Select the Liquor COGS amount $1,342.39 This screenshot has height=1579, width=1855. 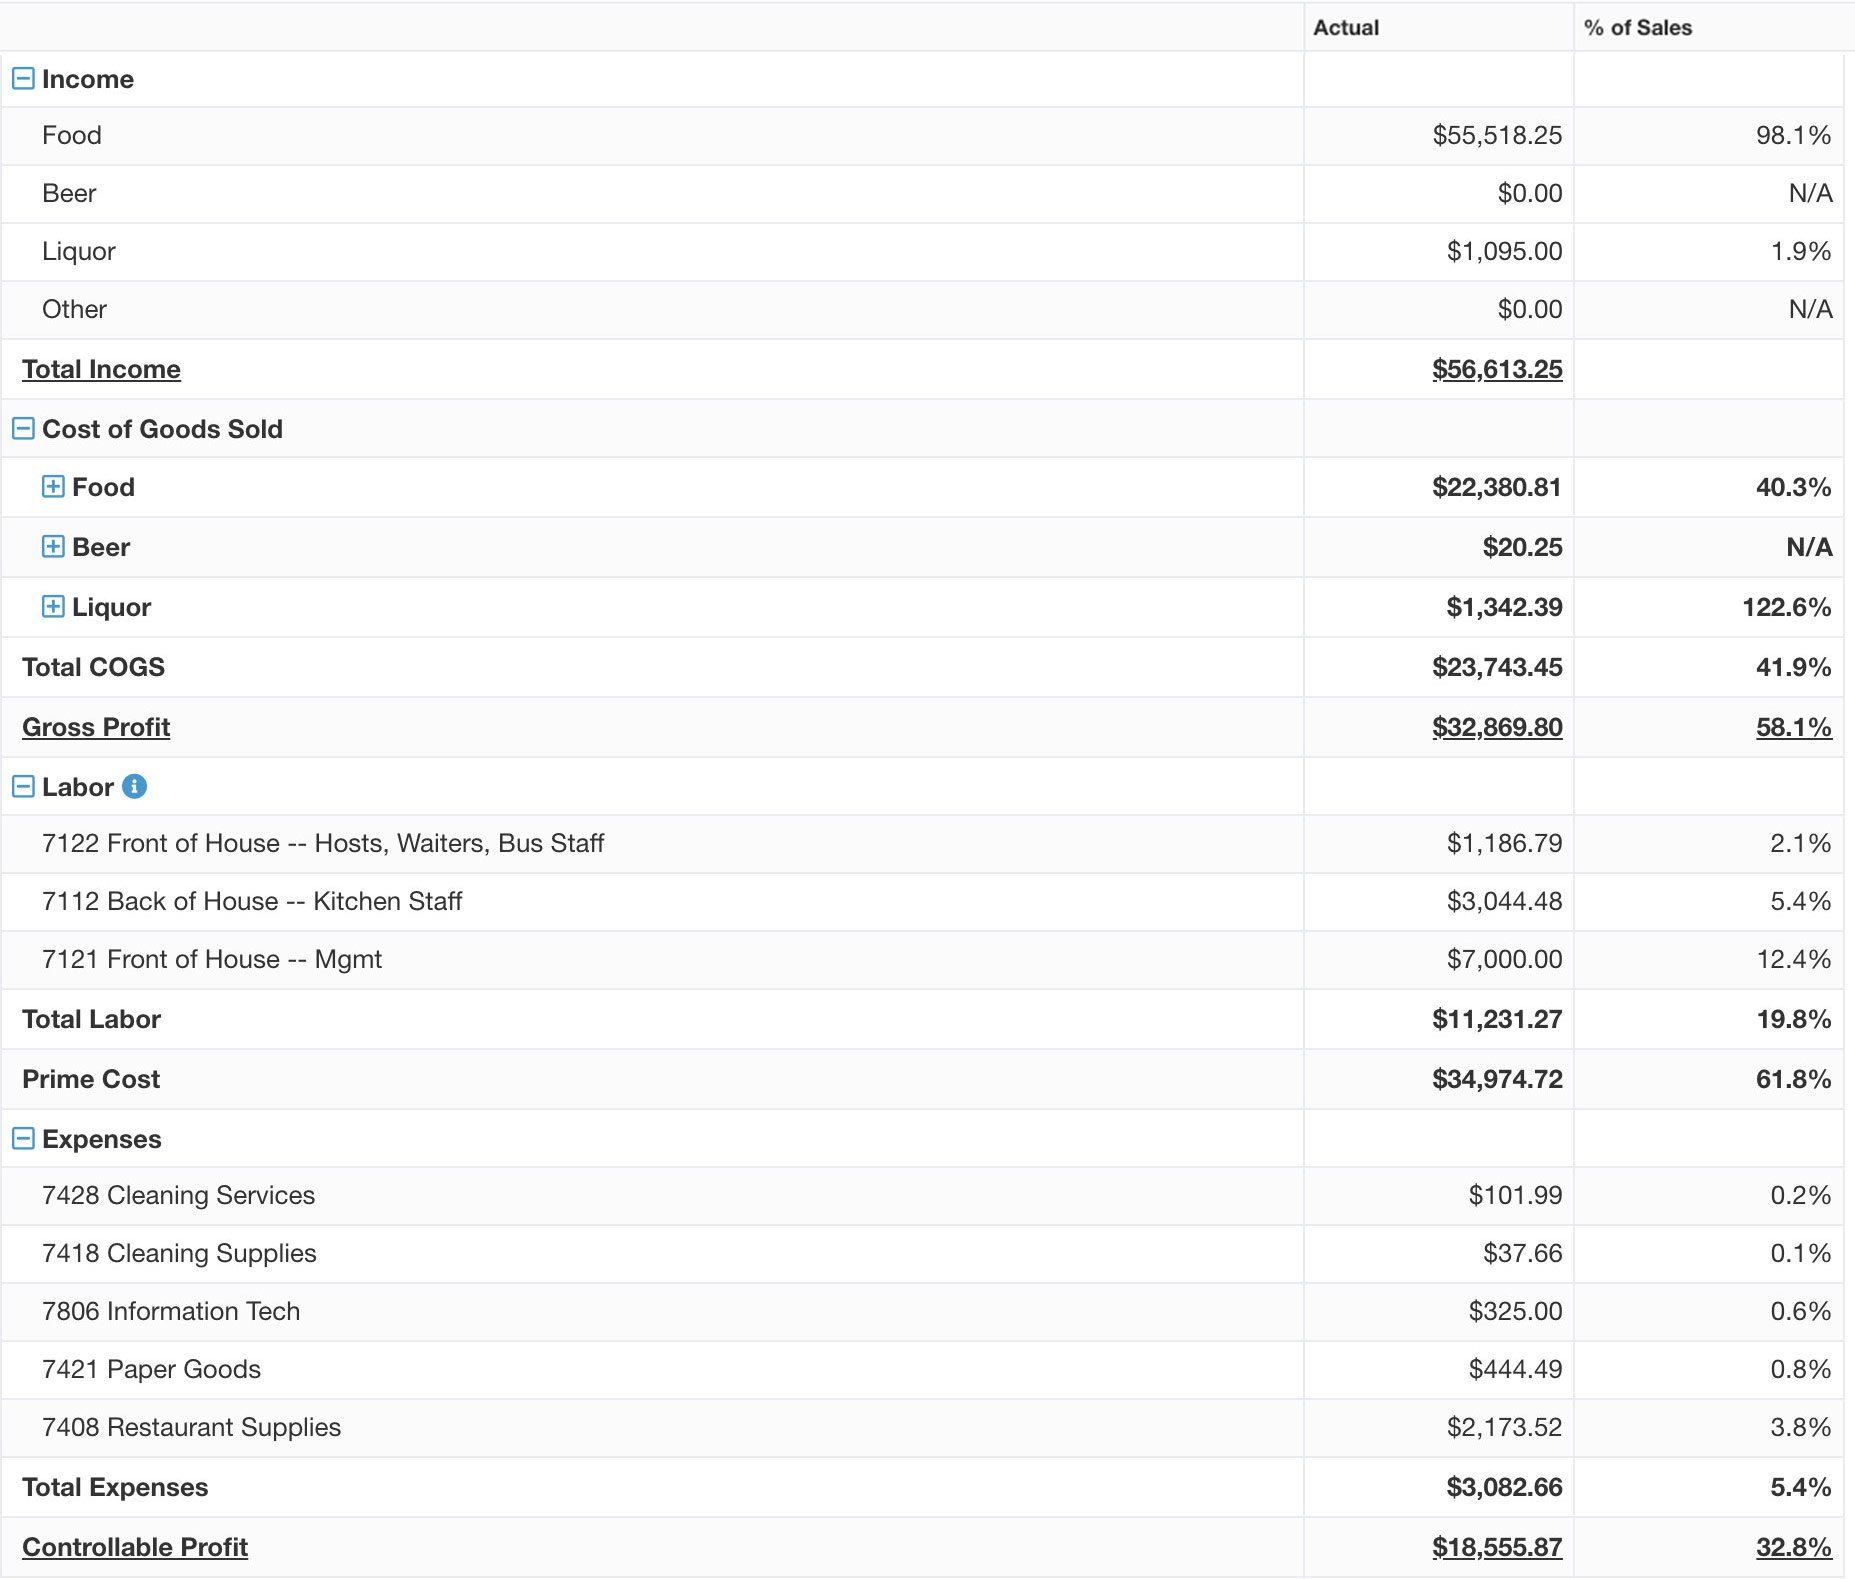pyautogui.click(x=1504, y=607)
